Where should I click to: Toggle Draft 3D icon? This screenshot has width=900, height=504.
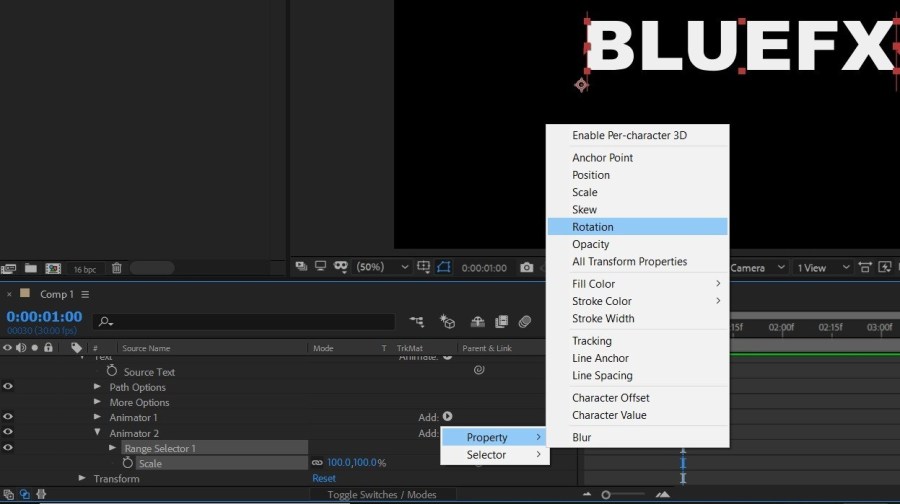click(x=447, y=321)
